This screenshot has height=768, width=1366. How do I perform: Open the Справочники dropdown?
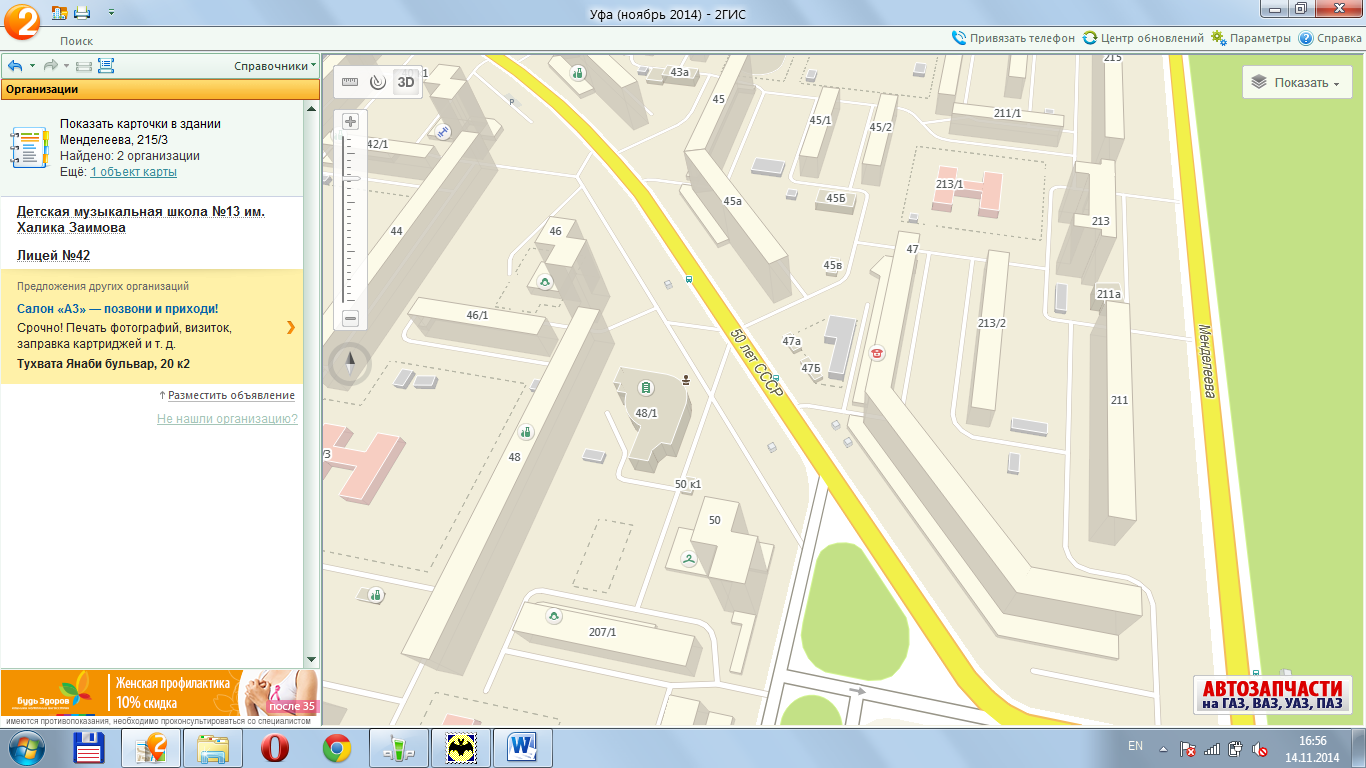tap(275, 66)
